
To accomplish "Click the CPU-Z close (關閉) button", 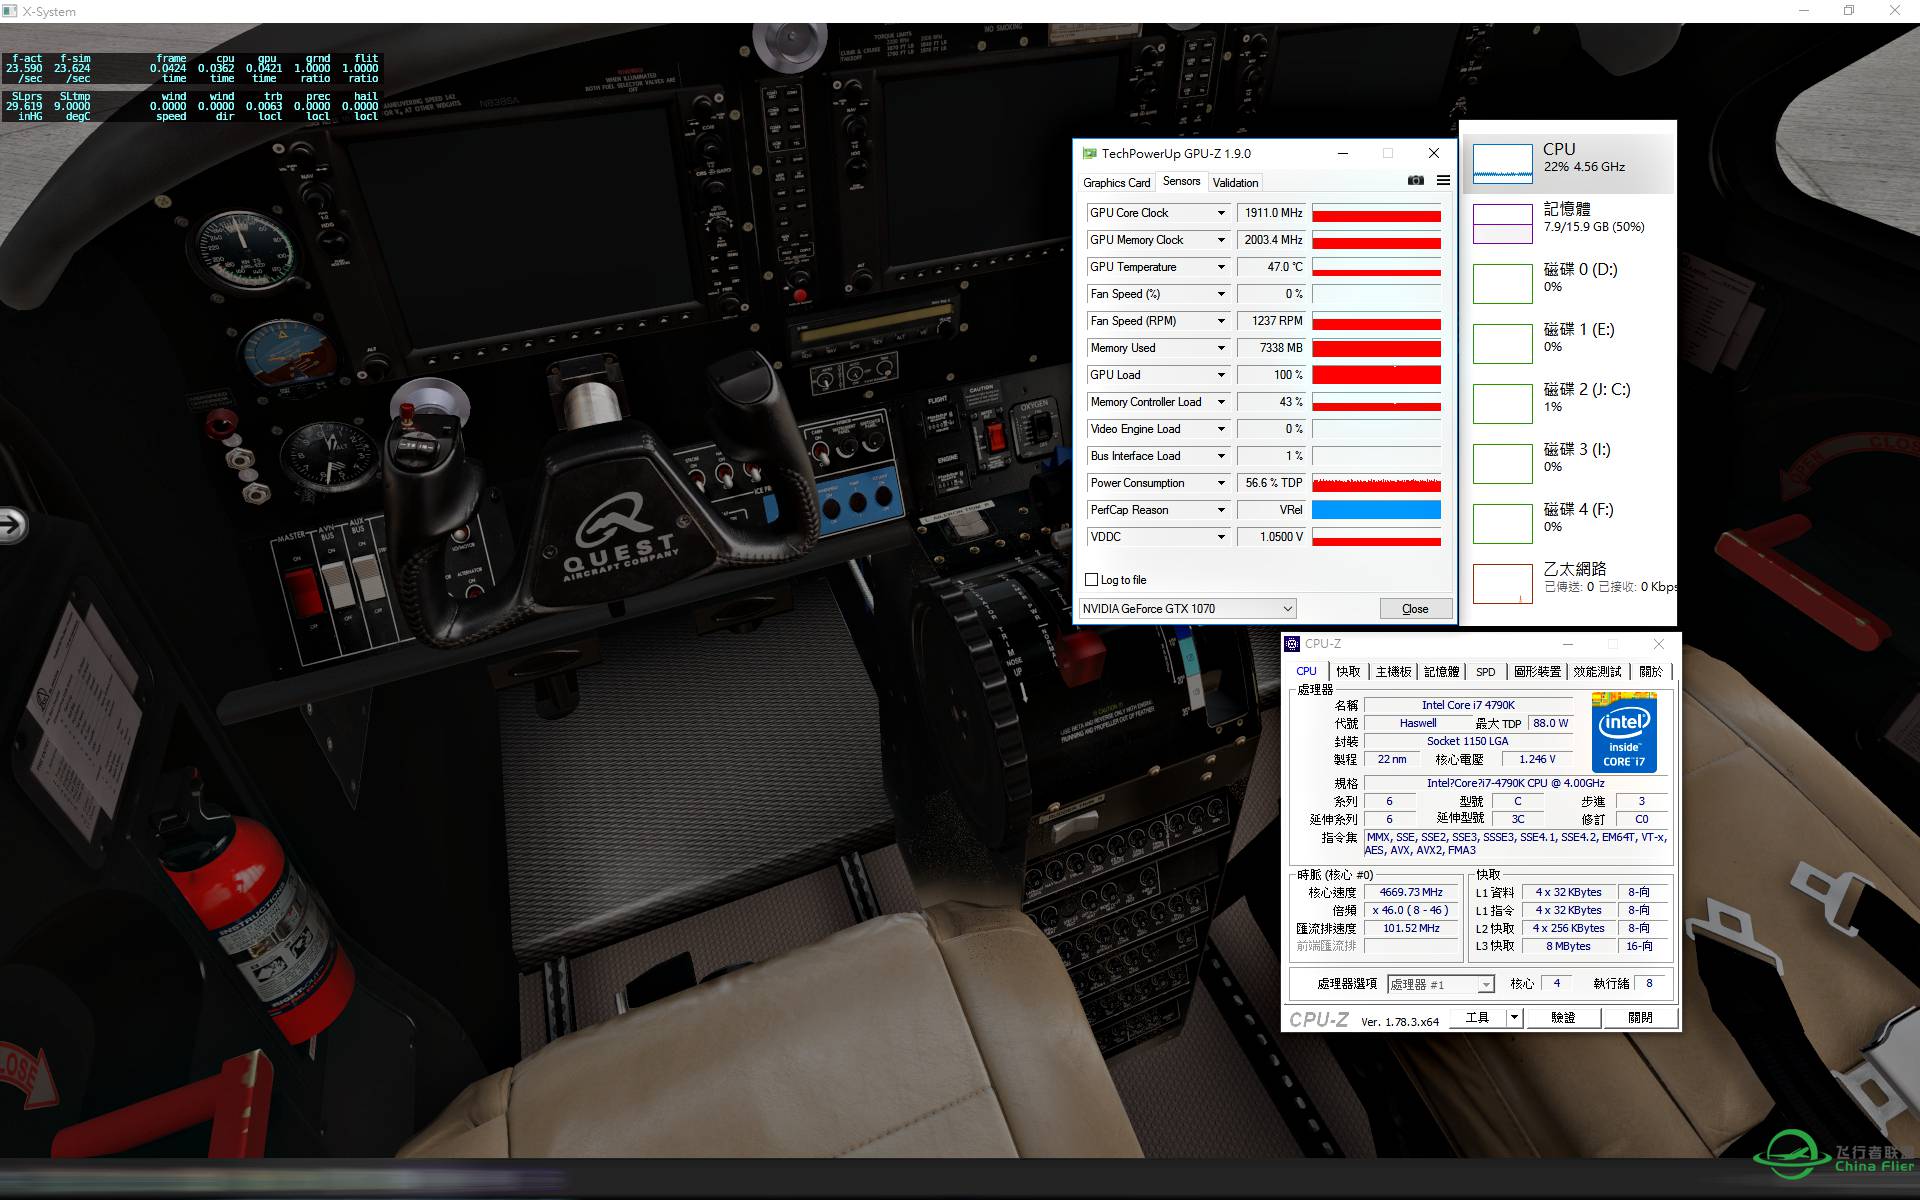I will 1640,1018.
